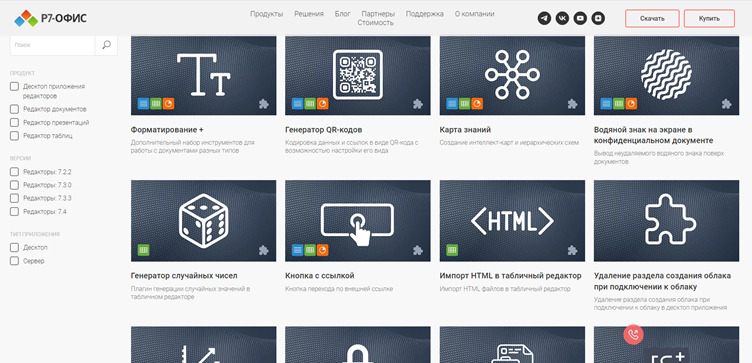This screenshot has width=752, height=363.
Task: Open the R7-Office logo home link
Action: point(51,19)
